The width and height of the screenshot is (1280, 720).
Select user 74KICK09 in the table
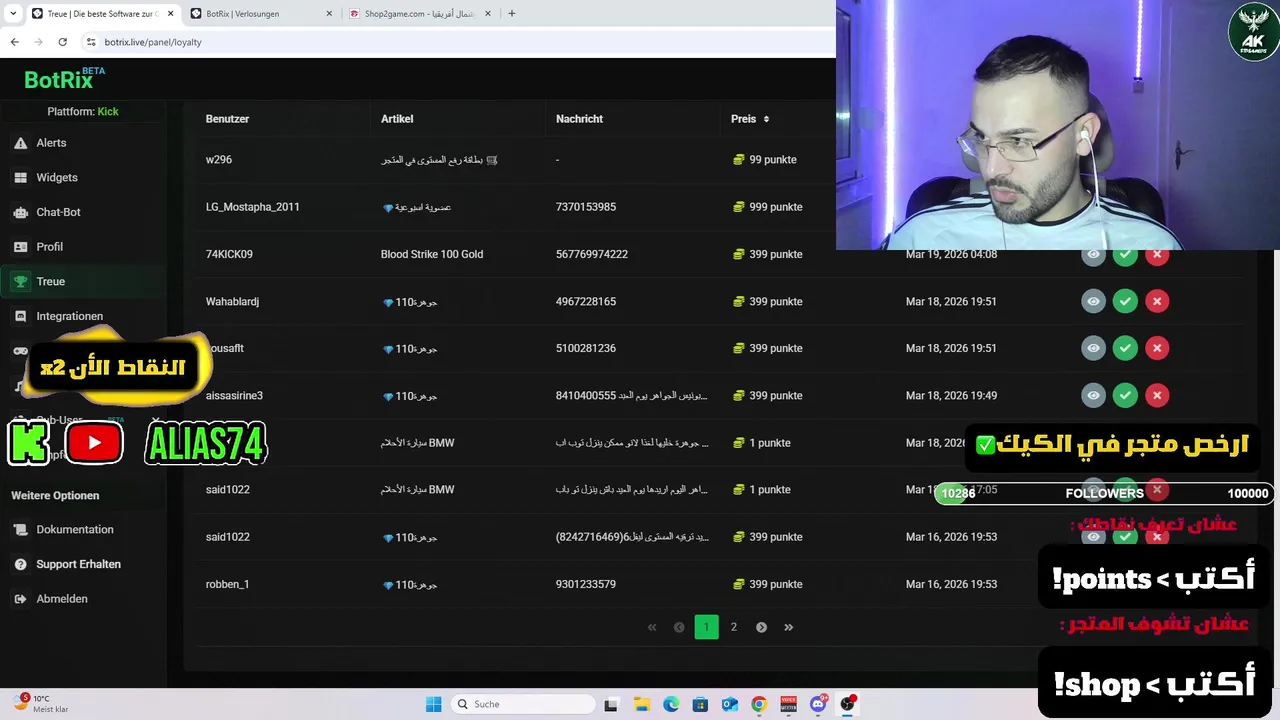point(229,254)
